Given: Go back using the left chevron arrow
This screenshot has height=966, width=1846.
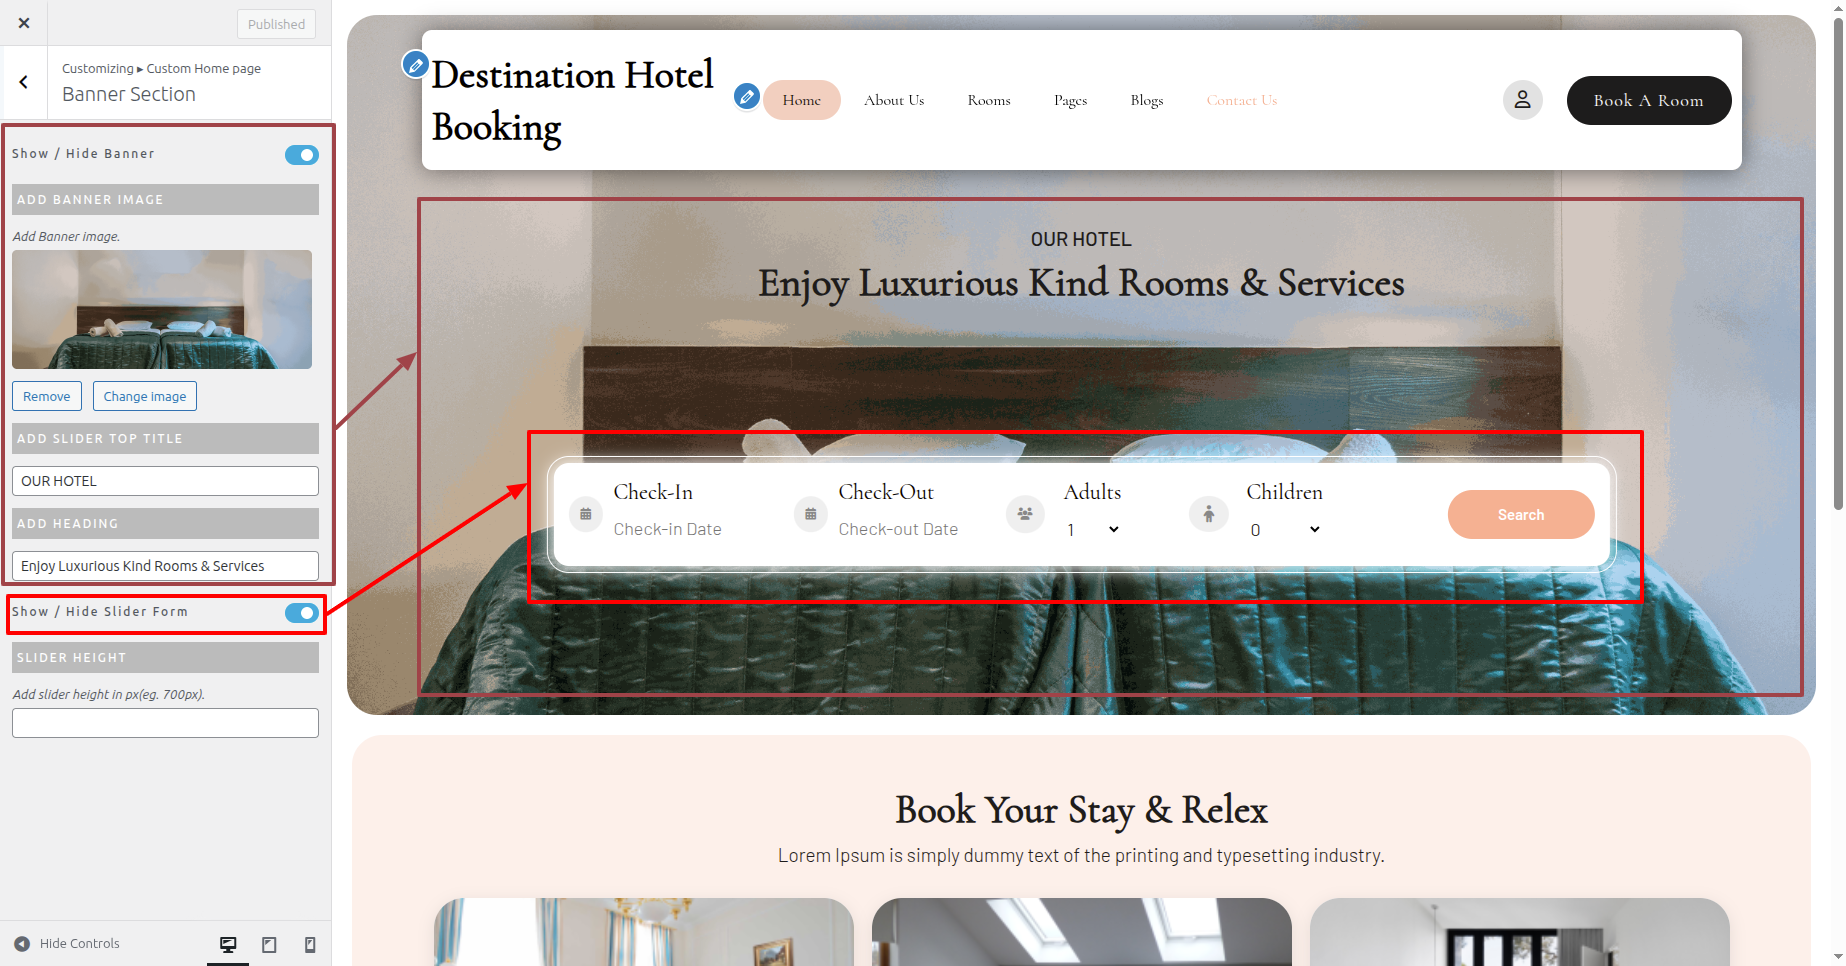Looking at the screenshot, I should [24, 82].
